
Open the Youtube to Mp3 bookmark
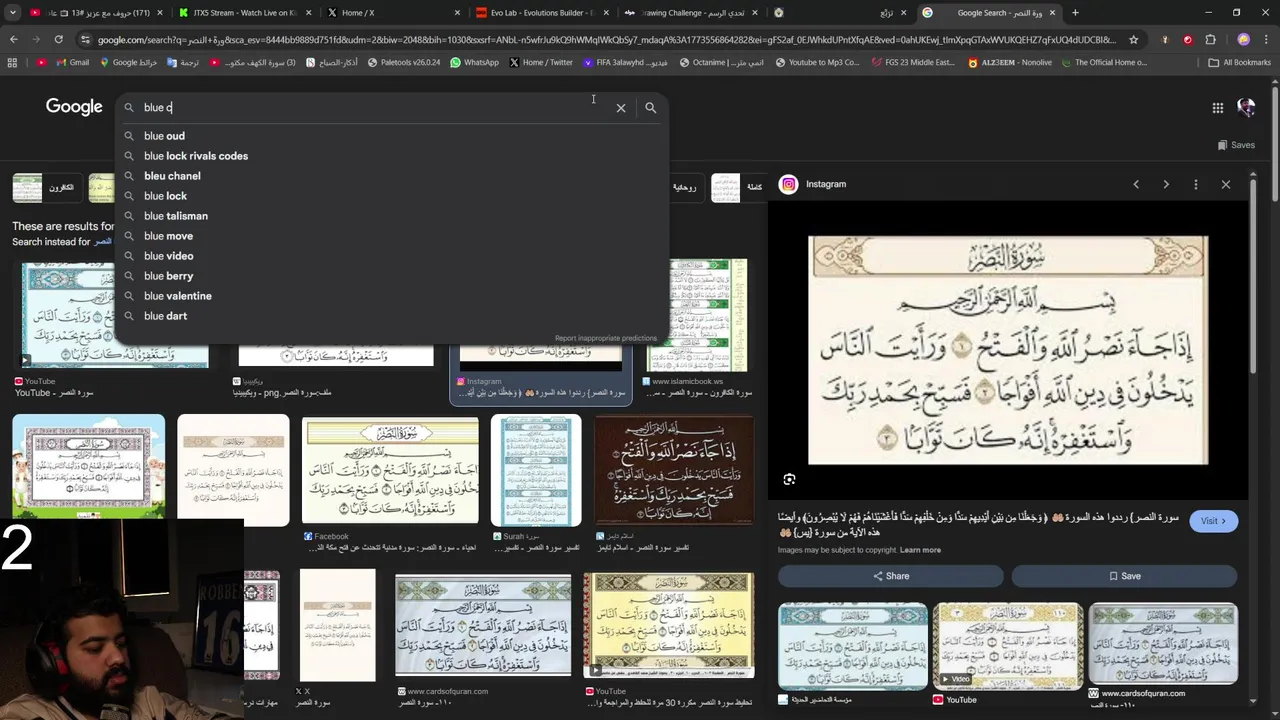tap(817, 62)
